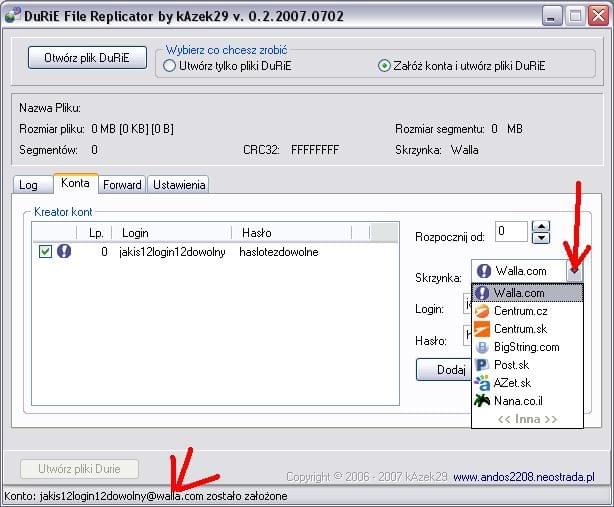Open the Ustawienia tab
The height and width of the screenshot is (507, 614).
coord(179,185)
